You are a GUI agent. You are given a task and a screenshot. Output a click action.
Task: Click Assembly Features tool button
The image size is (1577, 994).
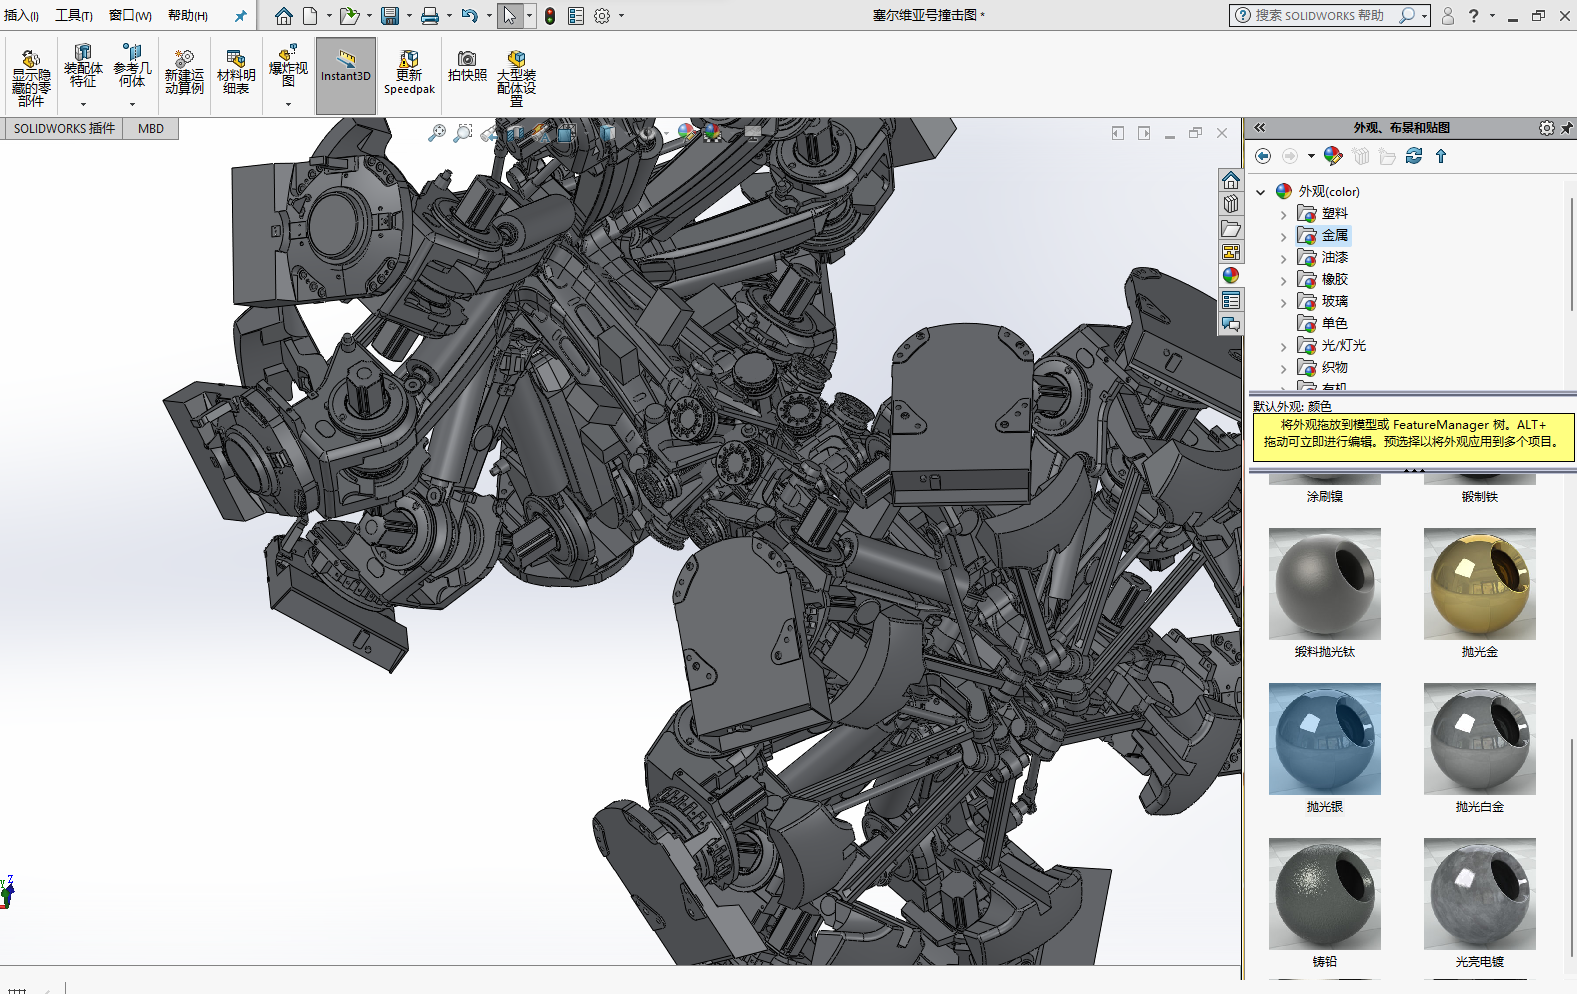click(83, 67)
